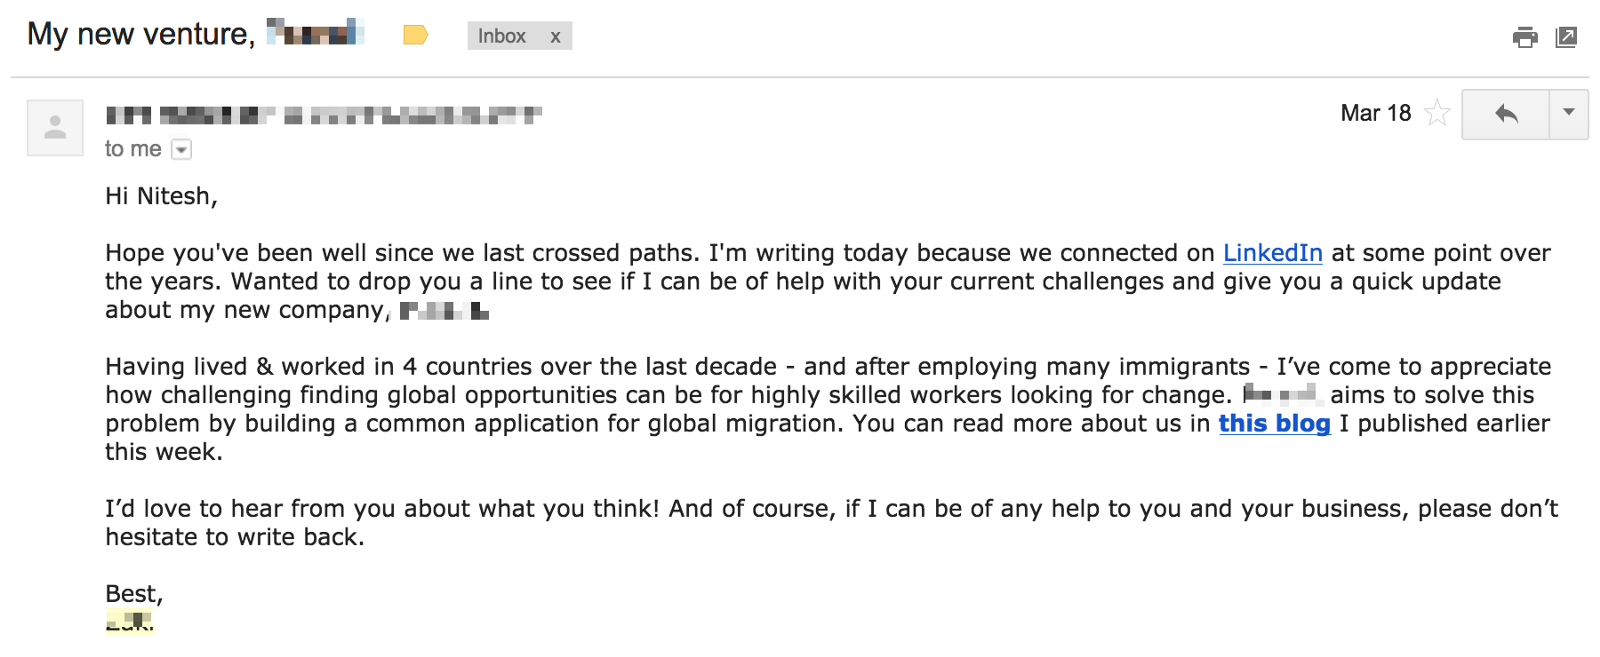Image resolution: width=1600 pixels, height=657 pixels.
Task: Click the "to me" recipient text
Action: point(133,150)
